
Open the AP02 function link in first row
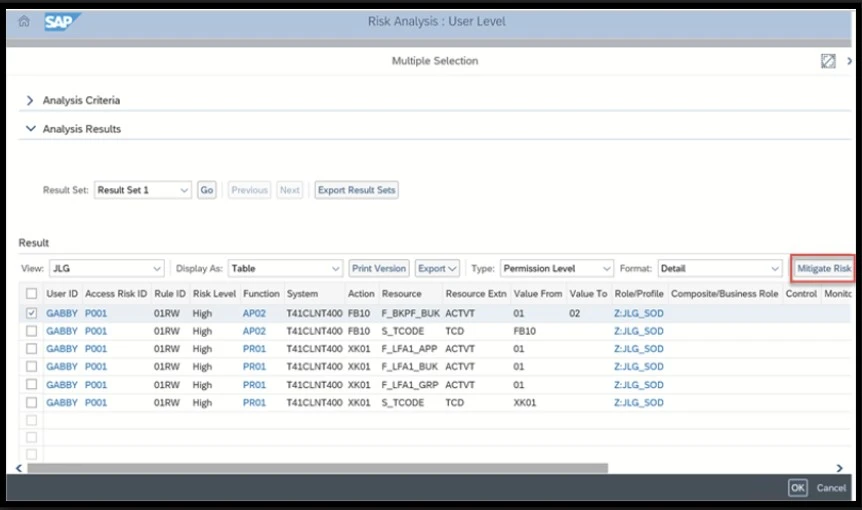coord(254,313)
